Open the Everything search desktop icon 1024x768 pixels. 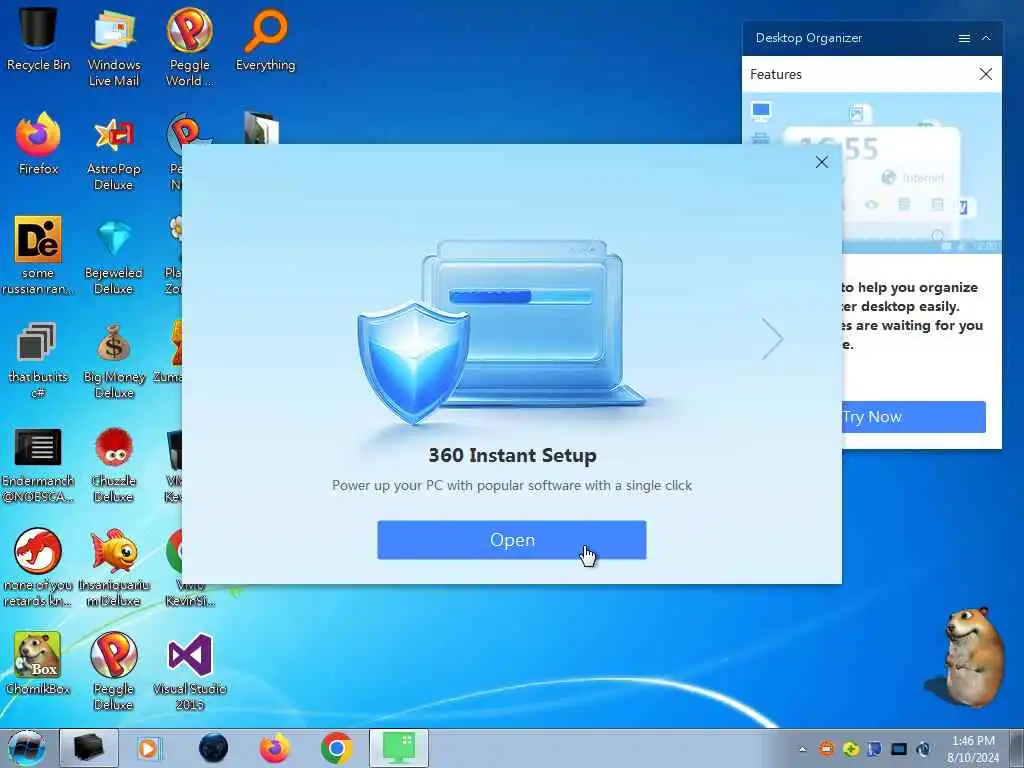coord(265,39)
